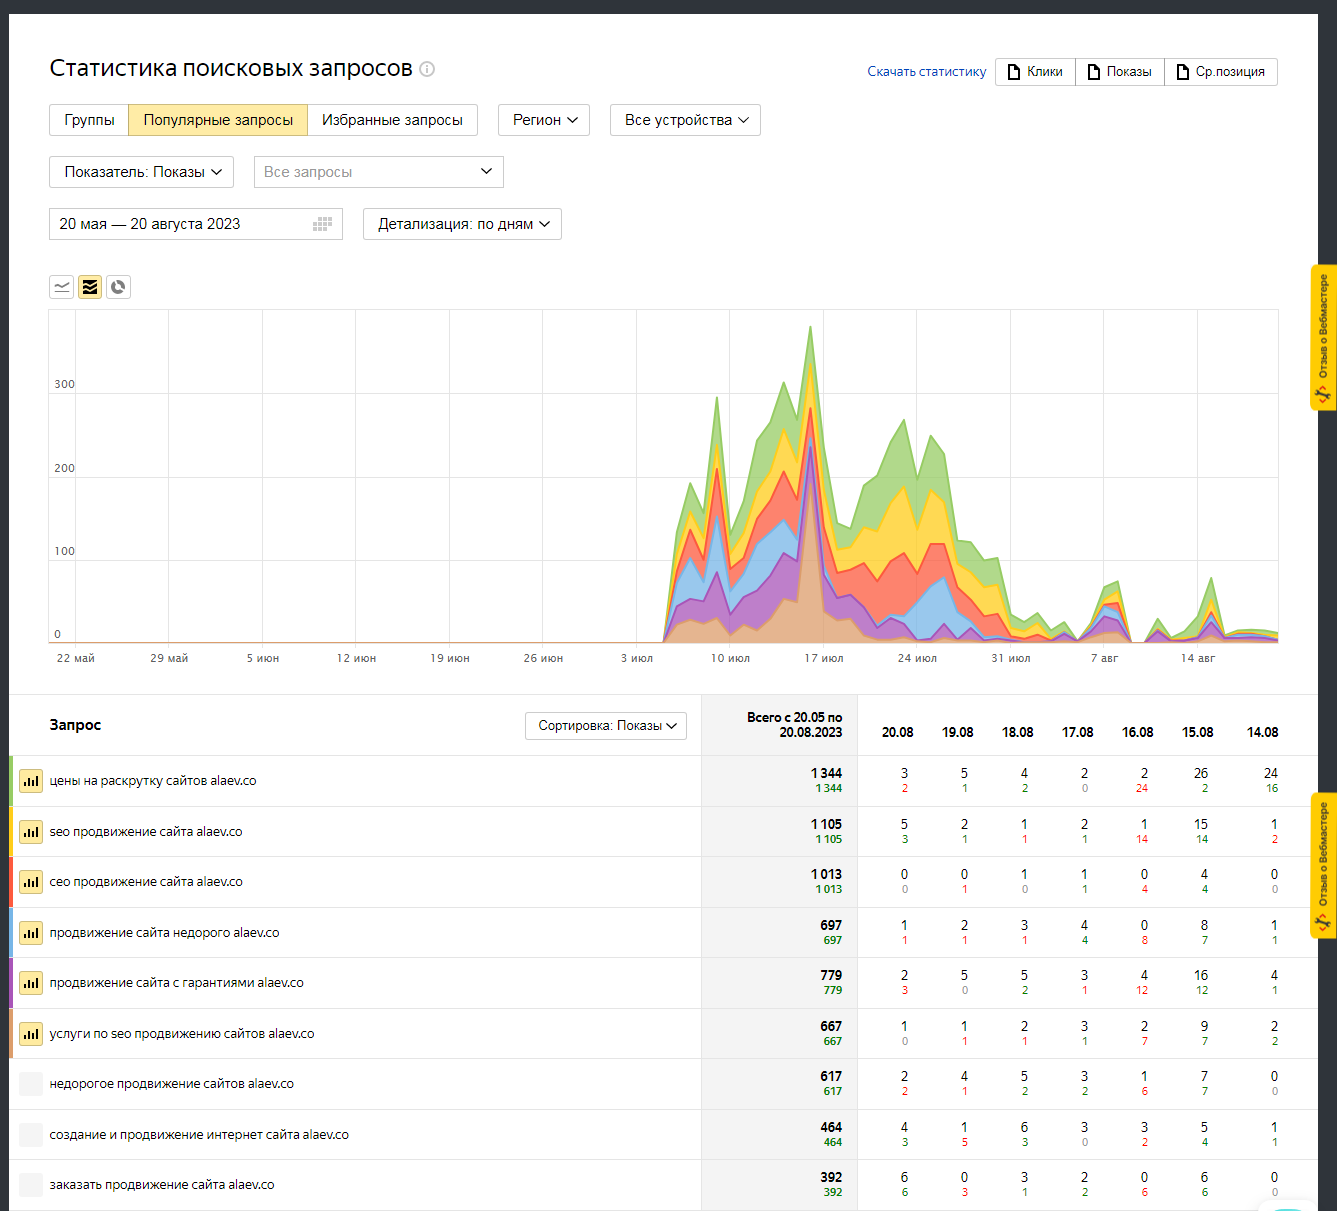The width and height of the screenshot is (1337, 1211).
Task: Enable chart for 'заказать продвижение сайта' row
Action: [x=31, y=1185]
